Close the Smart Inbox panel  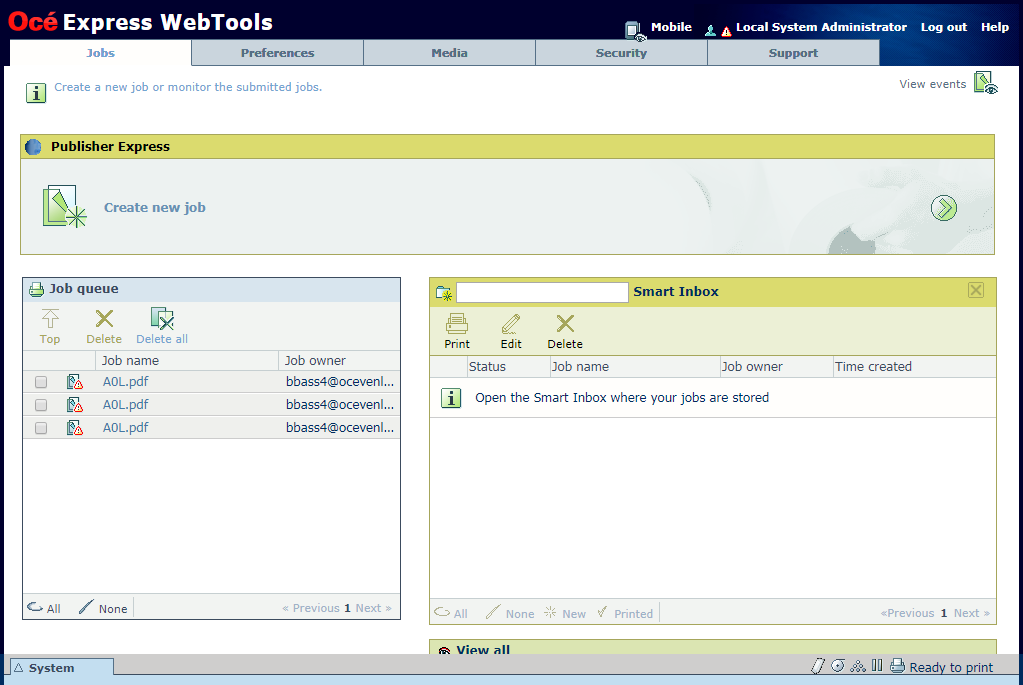[x=975, y=290]
